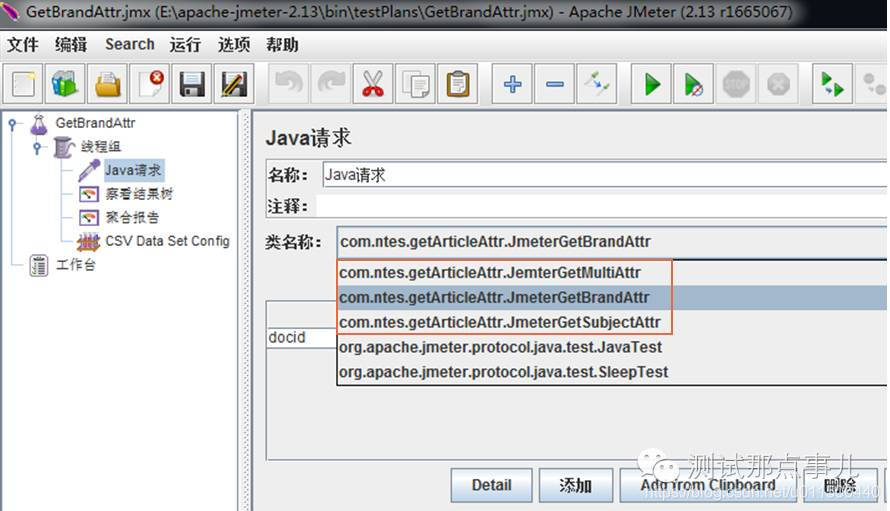Select the Java请求 sampler in tree
The height and width of the screenshot is (511, 890).
(133, 170)
